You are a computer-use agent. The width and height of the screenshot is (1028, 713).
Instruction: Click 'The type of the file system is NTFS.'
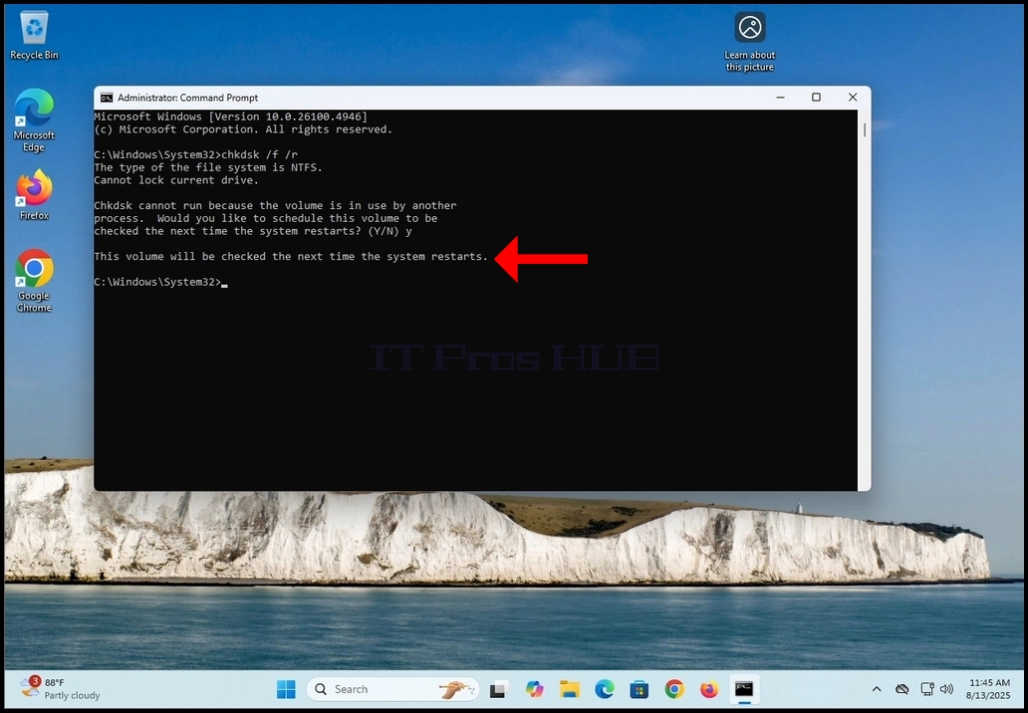pos(208,168)
